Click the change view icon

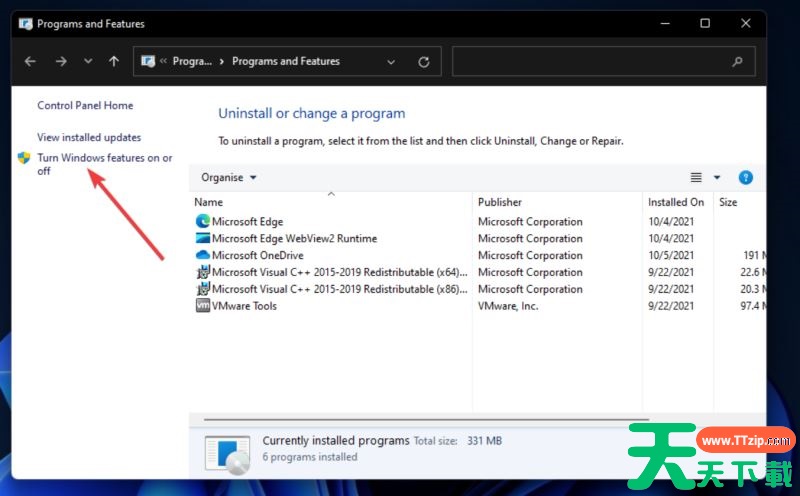(696, 178)
